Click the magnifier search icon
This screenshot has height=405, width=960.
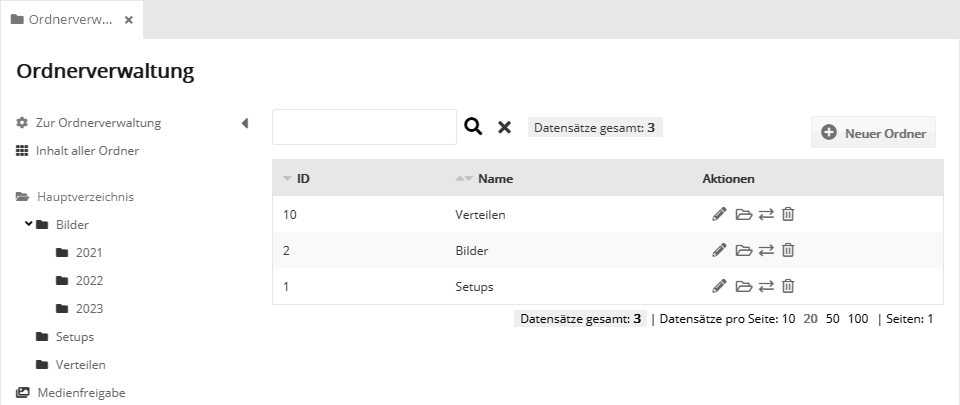pos(473,127)
